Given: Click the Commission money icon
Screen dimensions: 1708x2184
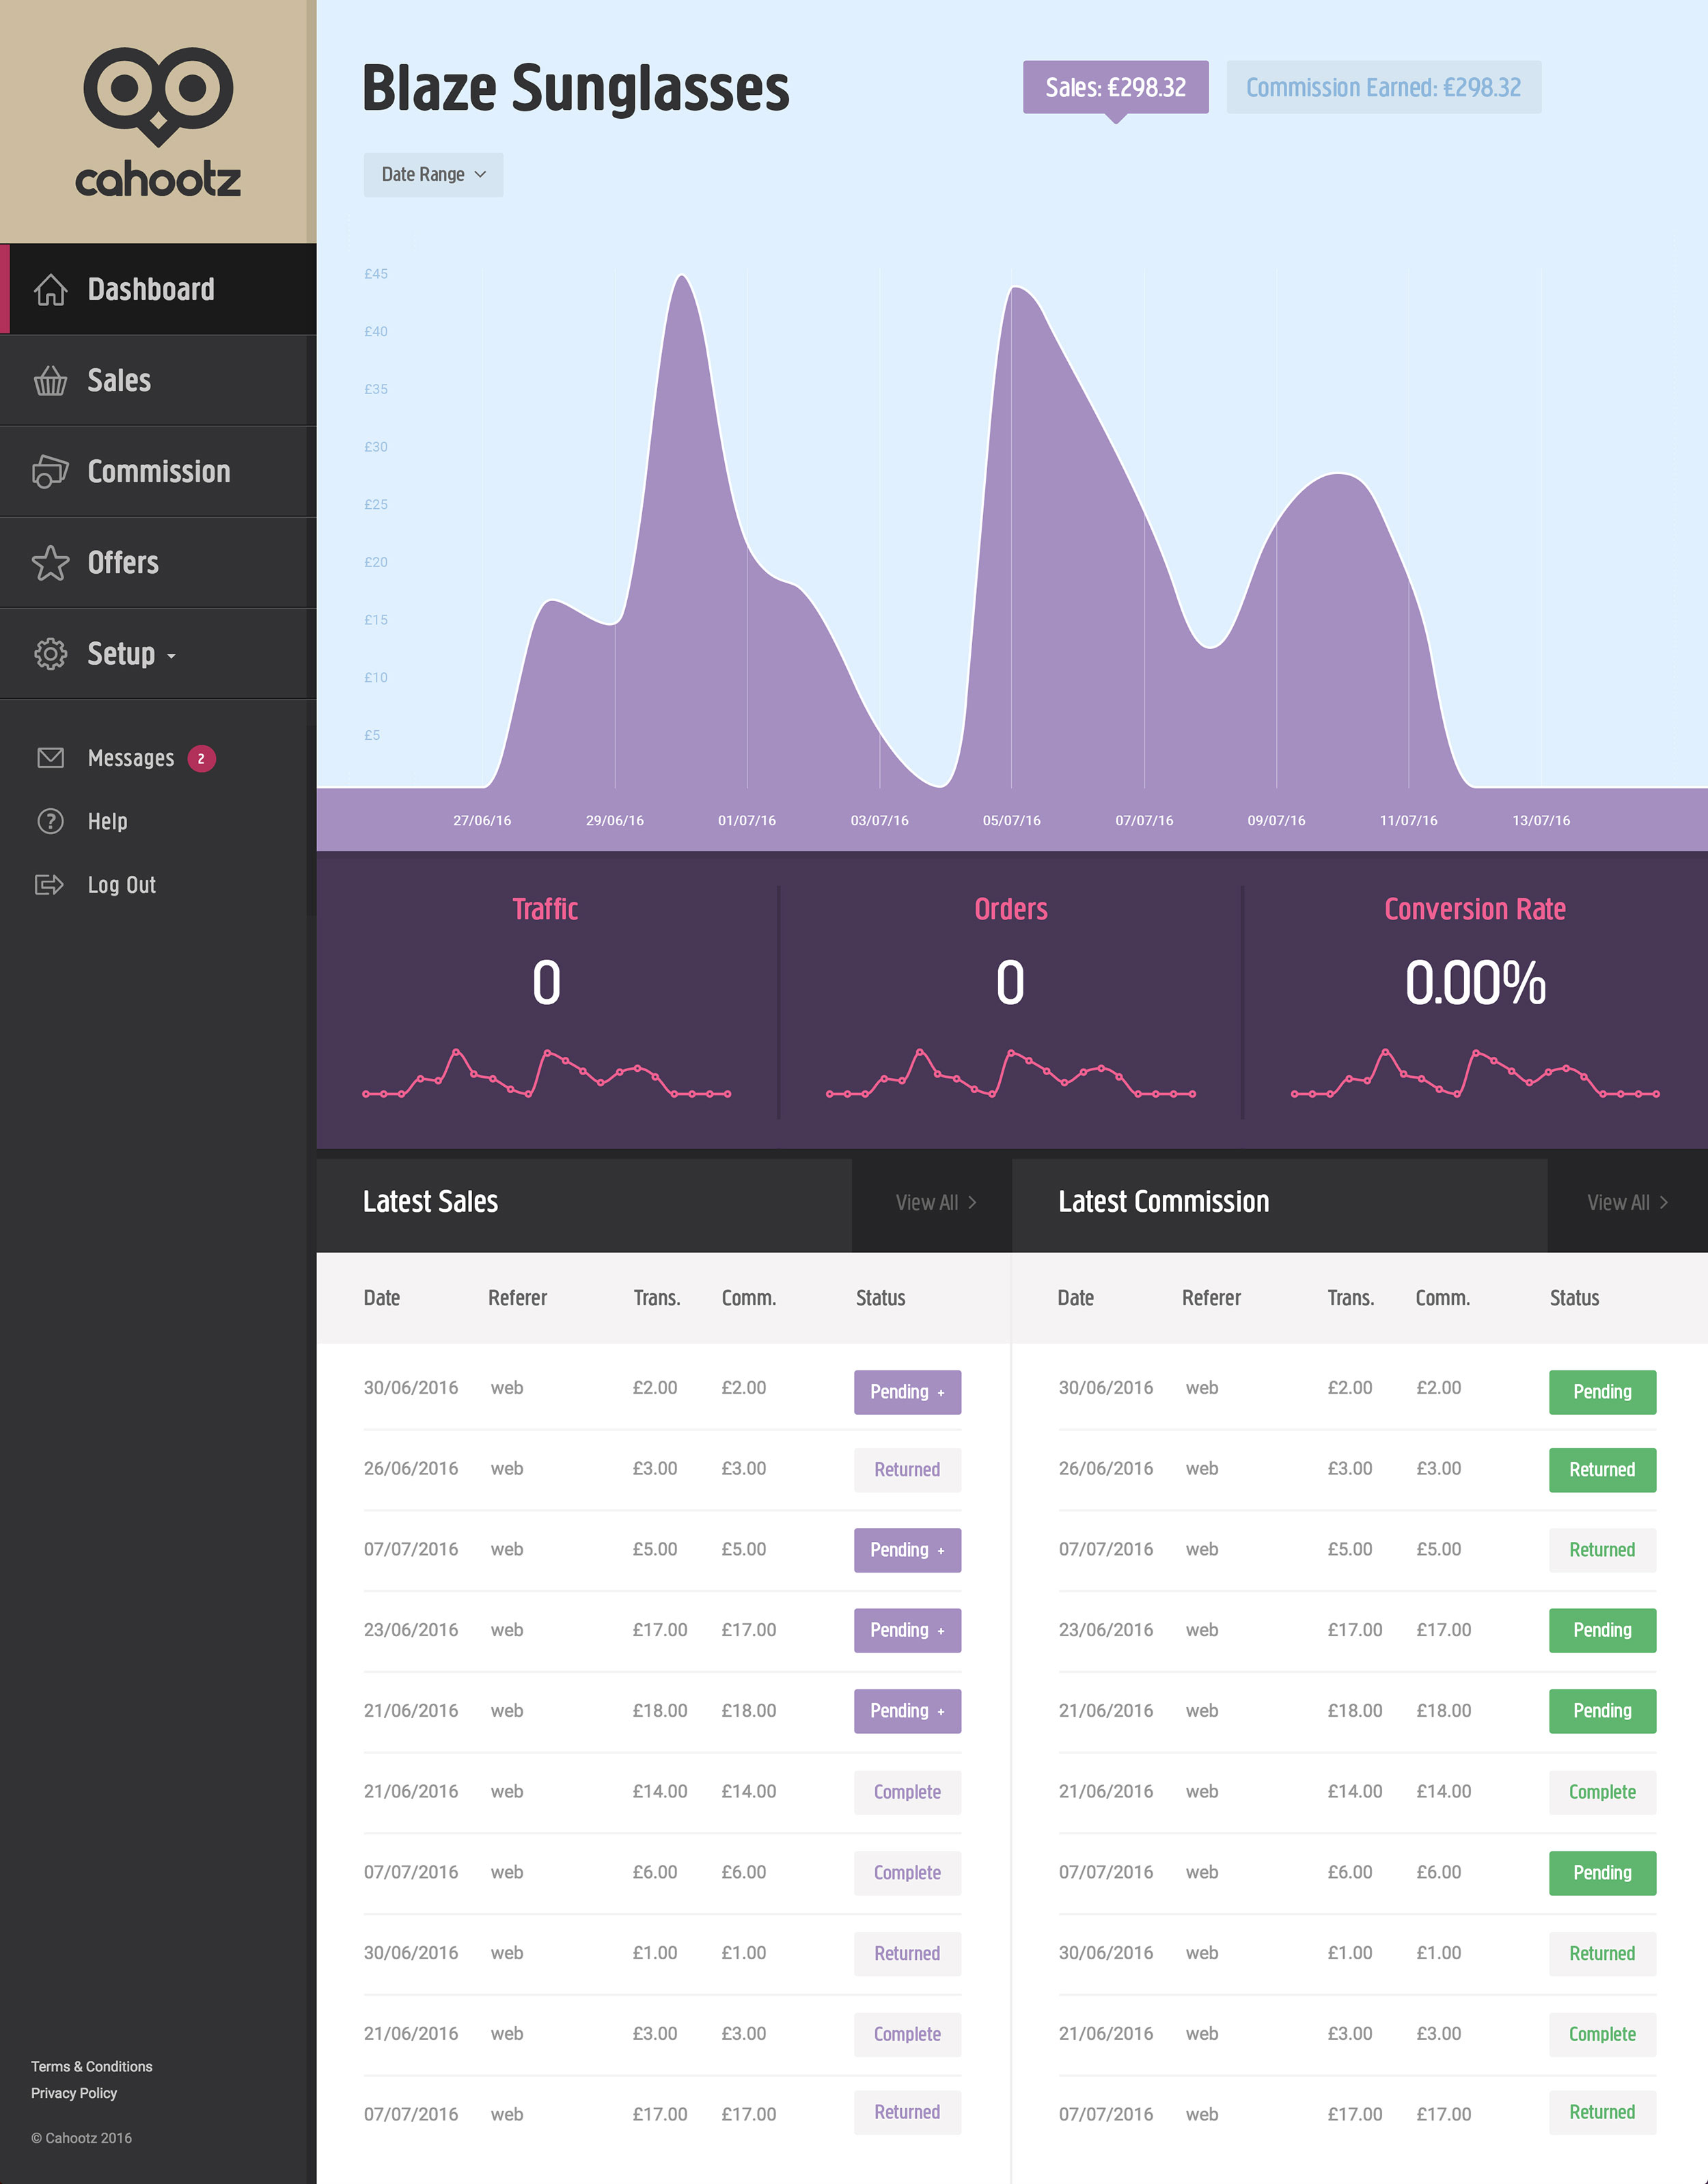Looking at the screenshot, I should coord(50,472).
